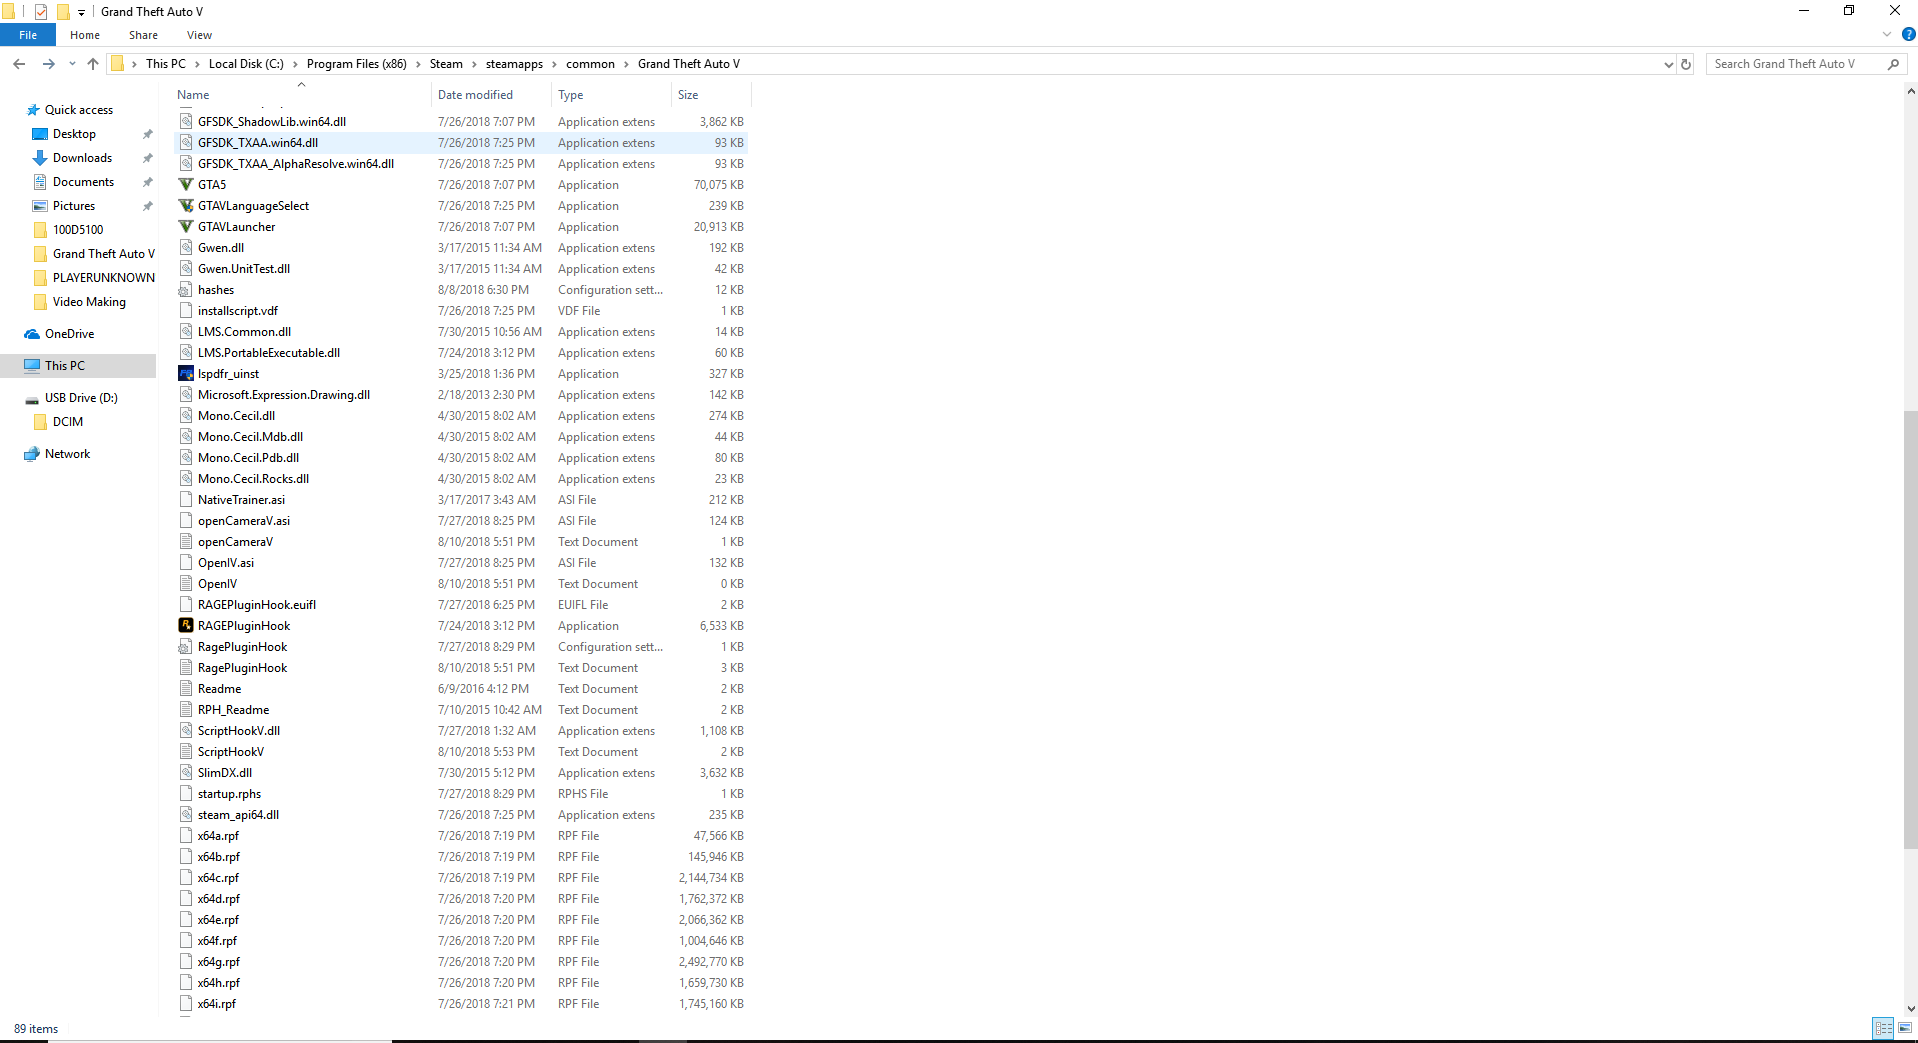Expand the chevron after steamapps in breadcrumb
Screen dimensions: 1918x1043
coord(554,64)
